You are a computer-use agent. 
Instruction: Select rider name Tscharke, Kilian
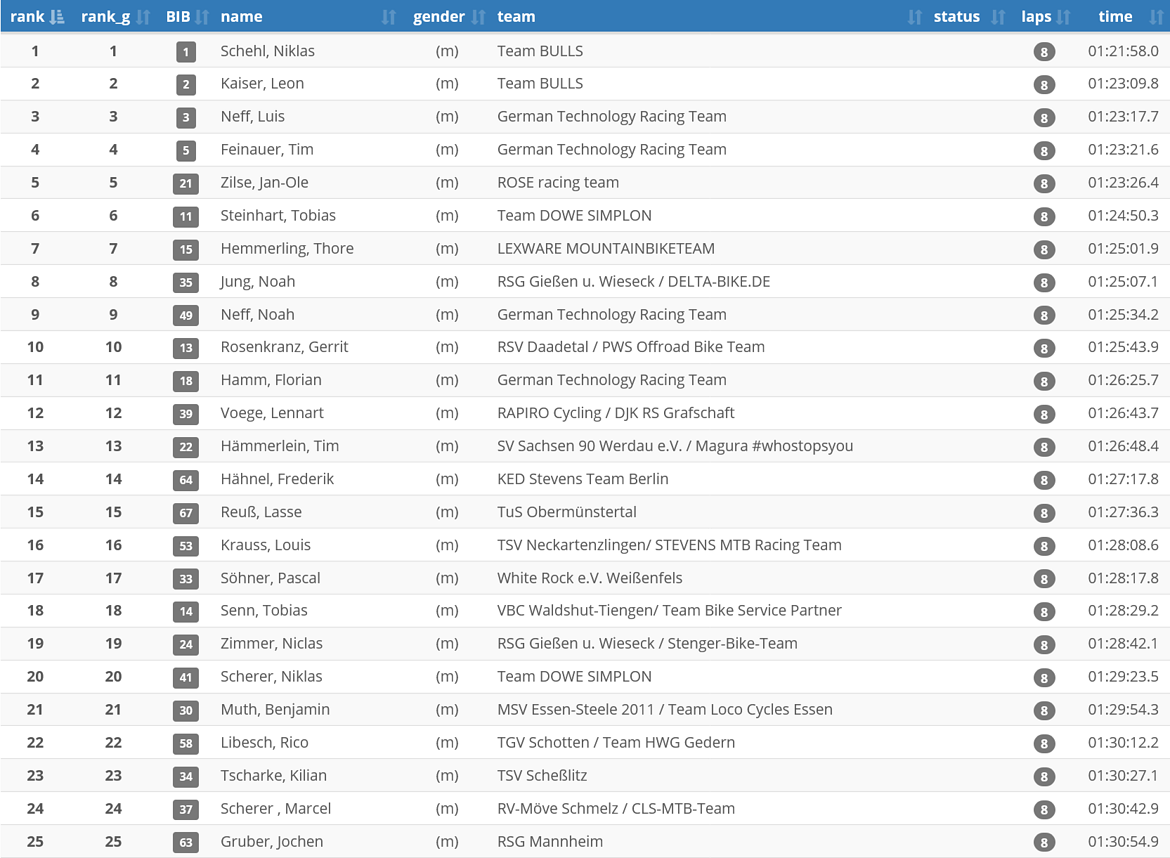(x=273, y=775)
